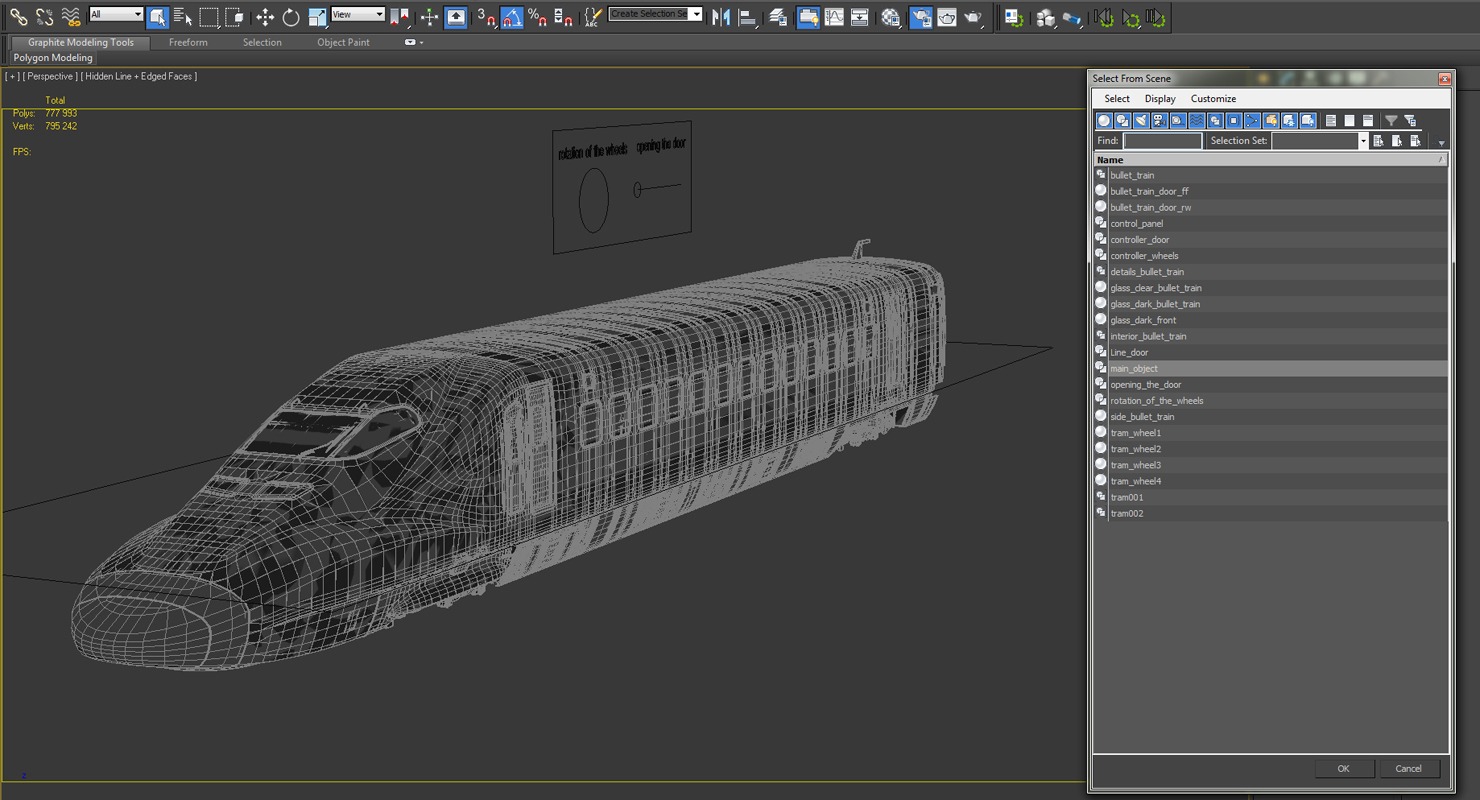Toggle the Spinner Snap icon
Image resolution: width=1480 pixels, height=800 pixels.
click(x=563, y=17)
